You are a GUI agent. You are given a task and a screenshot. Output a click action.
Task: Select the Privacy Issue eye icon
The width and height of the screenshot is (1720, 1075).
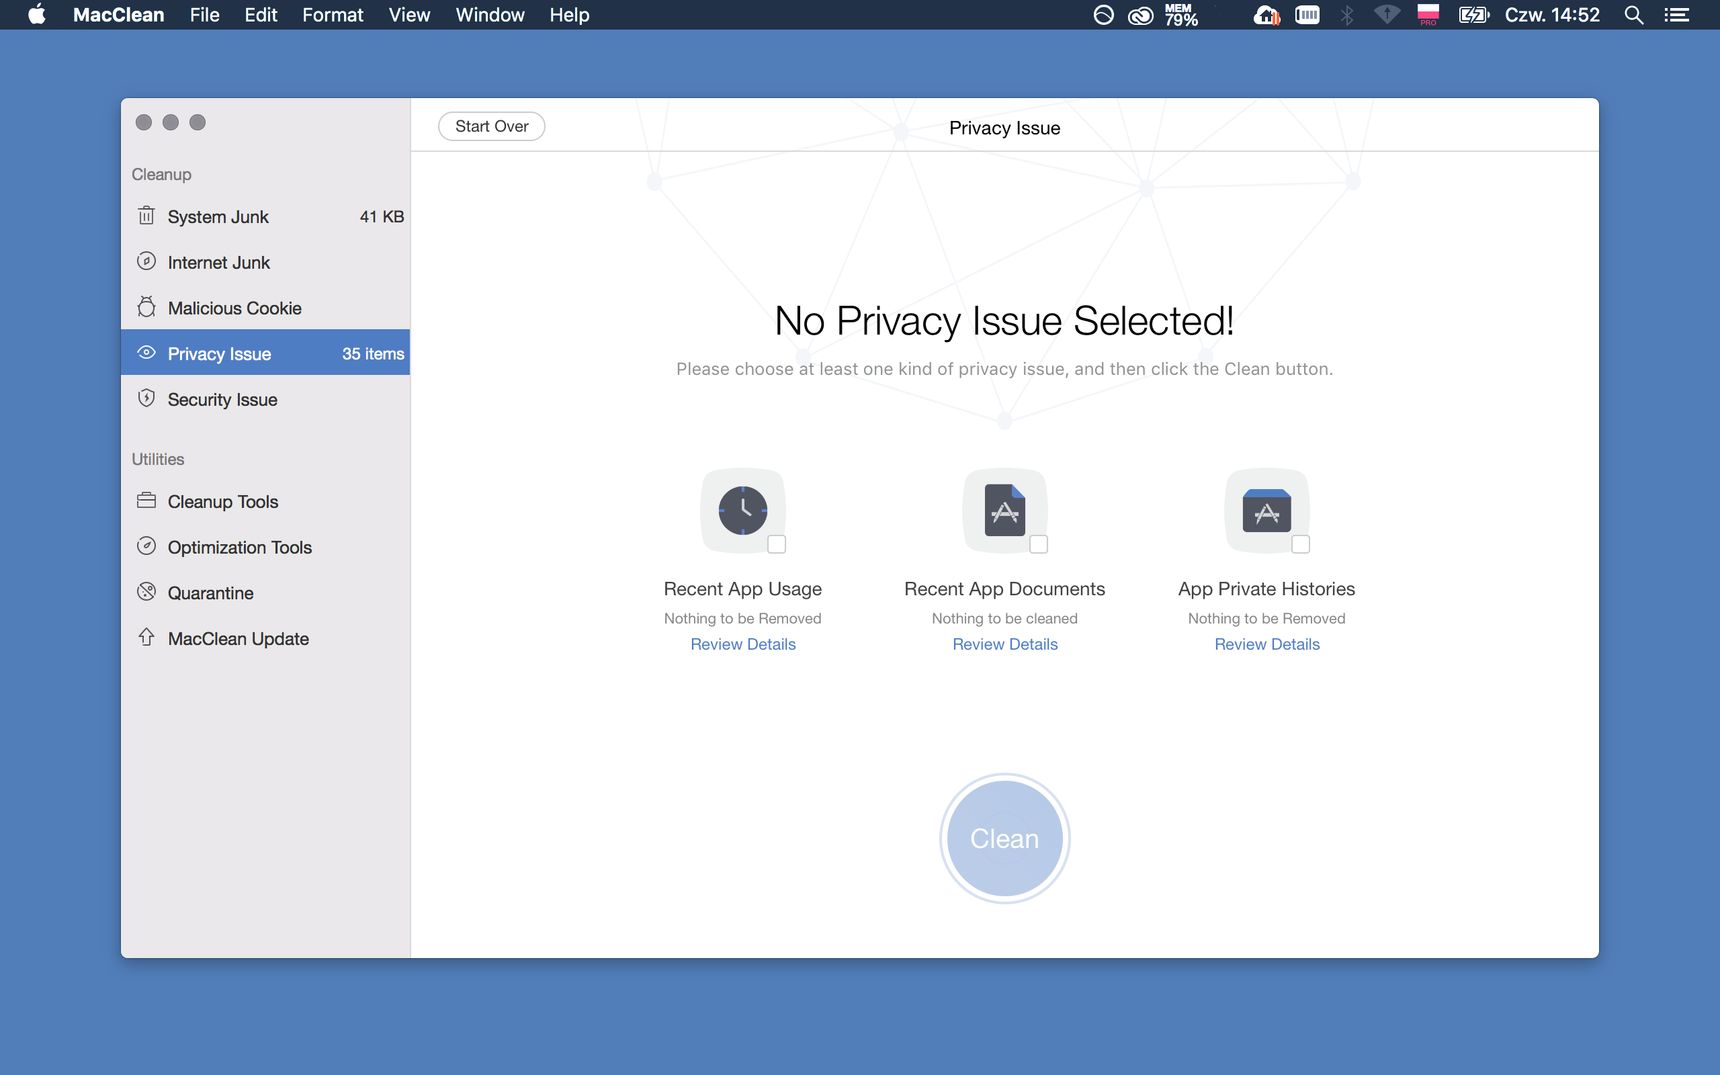[146, 352]
